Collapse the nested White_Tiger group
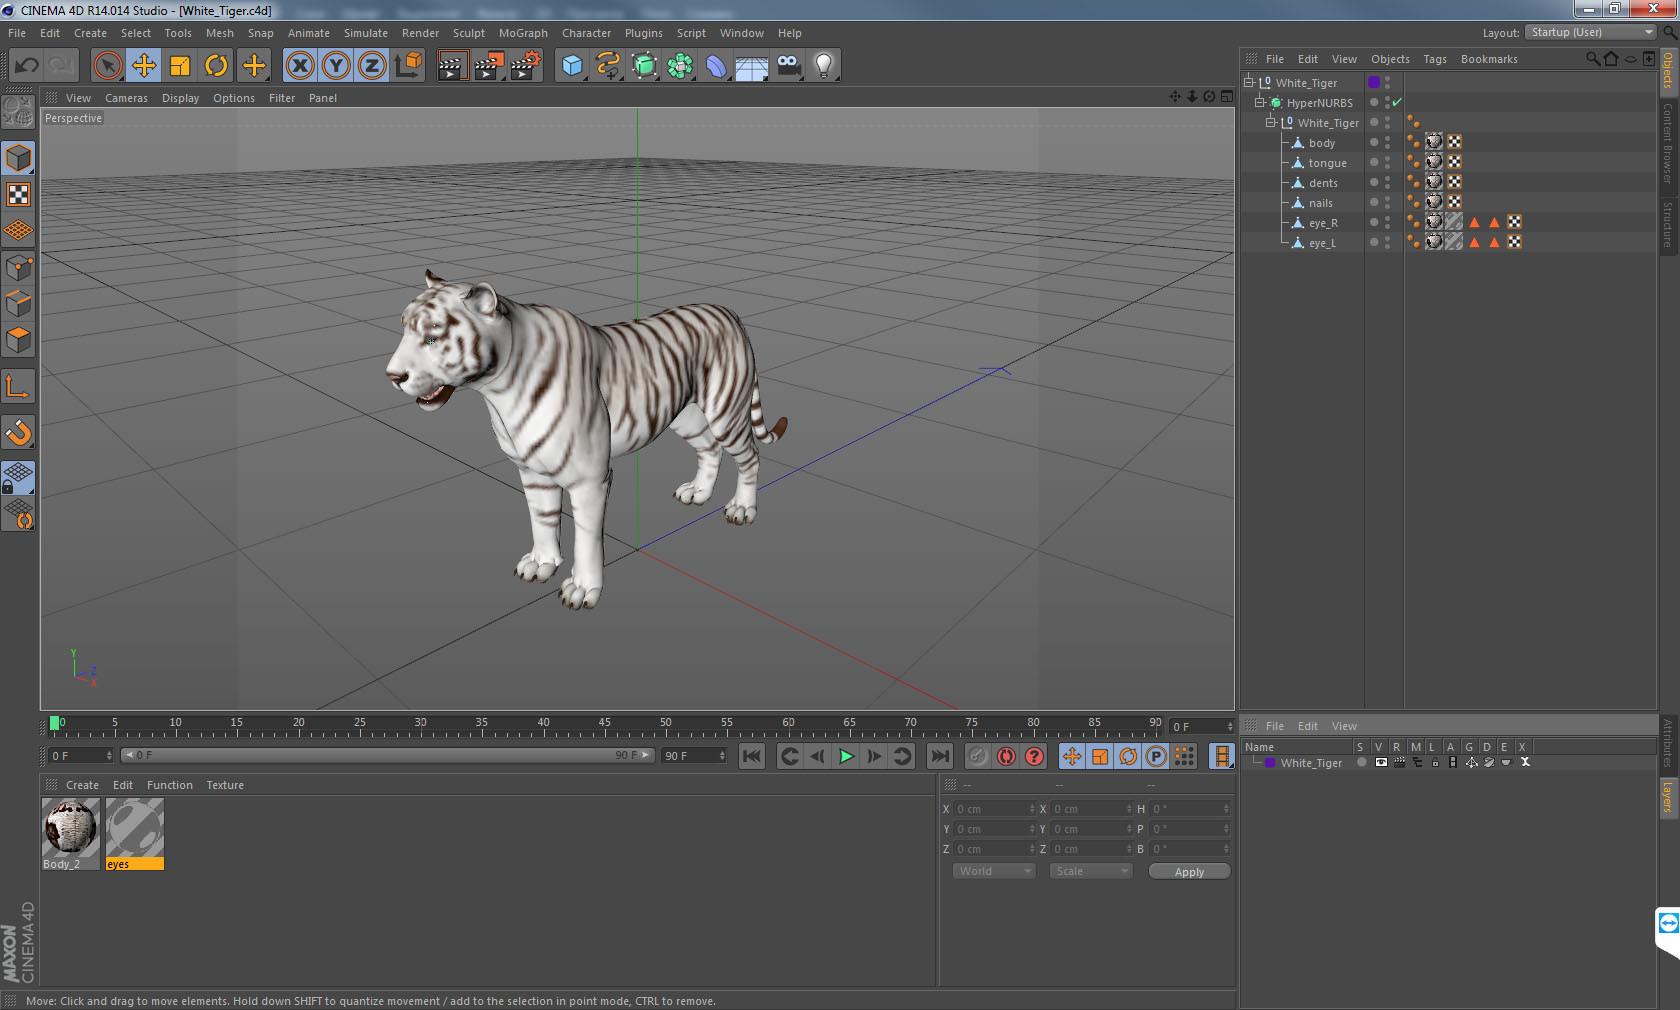The image size is (1680, 1010). pyautogui.click(x=1271, y=122)
